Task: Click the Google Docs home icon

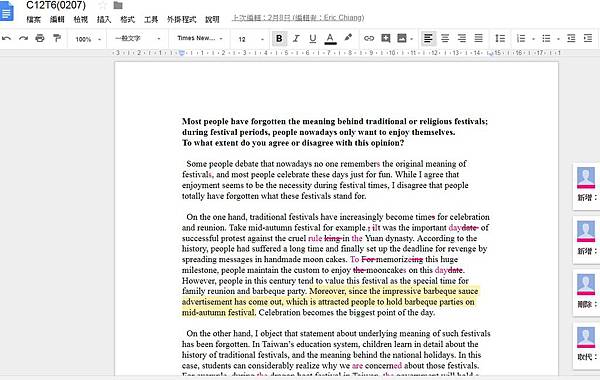Action: tap(7, 11)
